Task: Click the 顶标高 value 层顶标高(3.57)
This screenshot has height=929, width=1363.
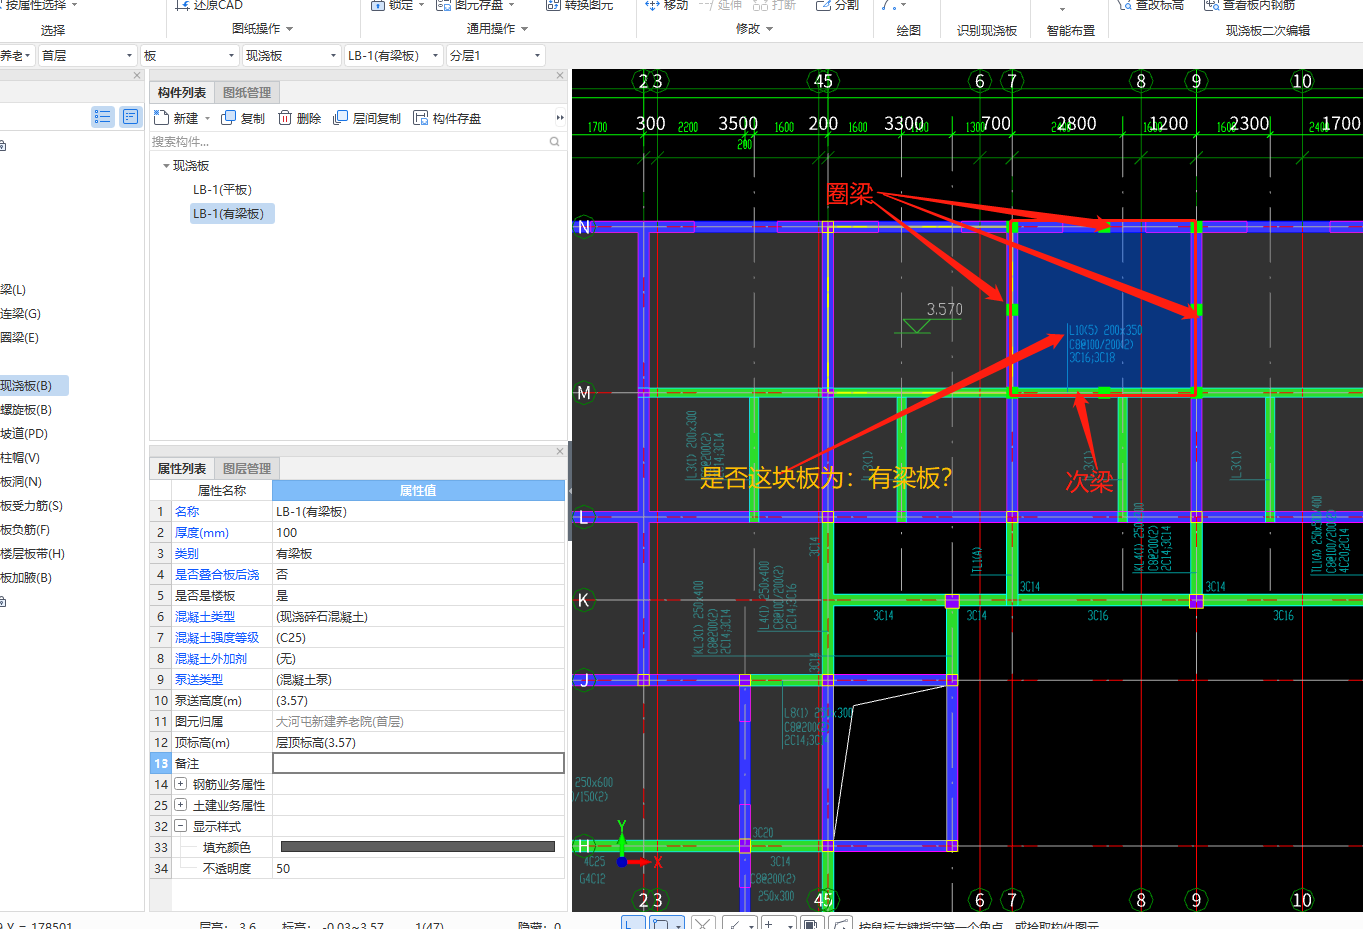Action: coord(316,743)
